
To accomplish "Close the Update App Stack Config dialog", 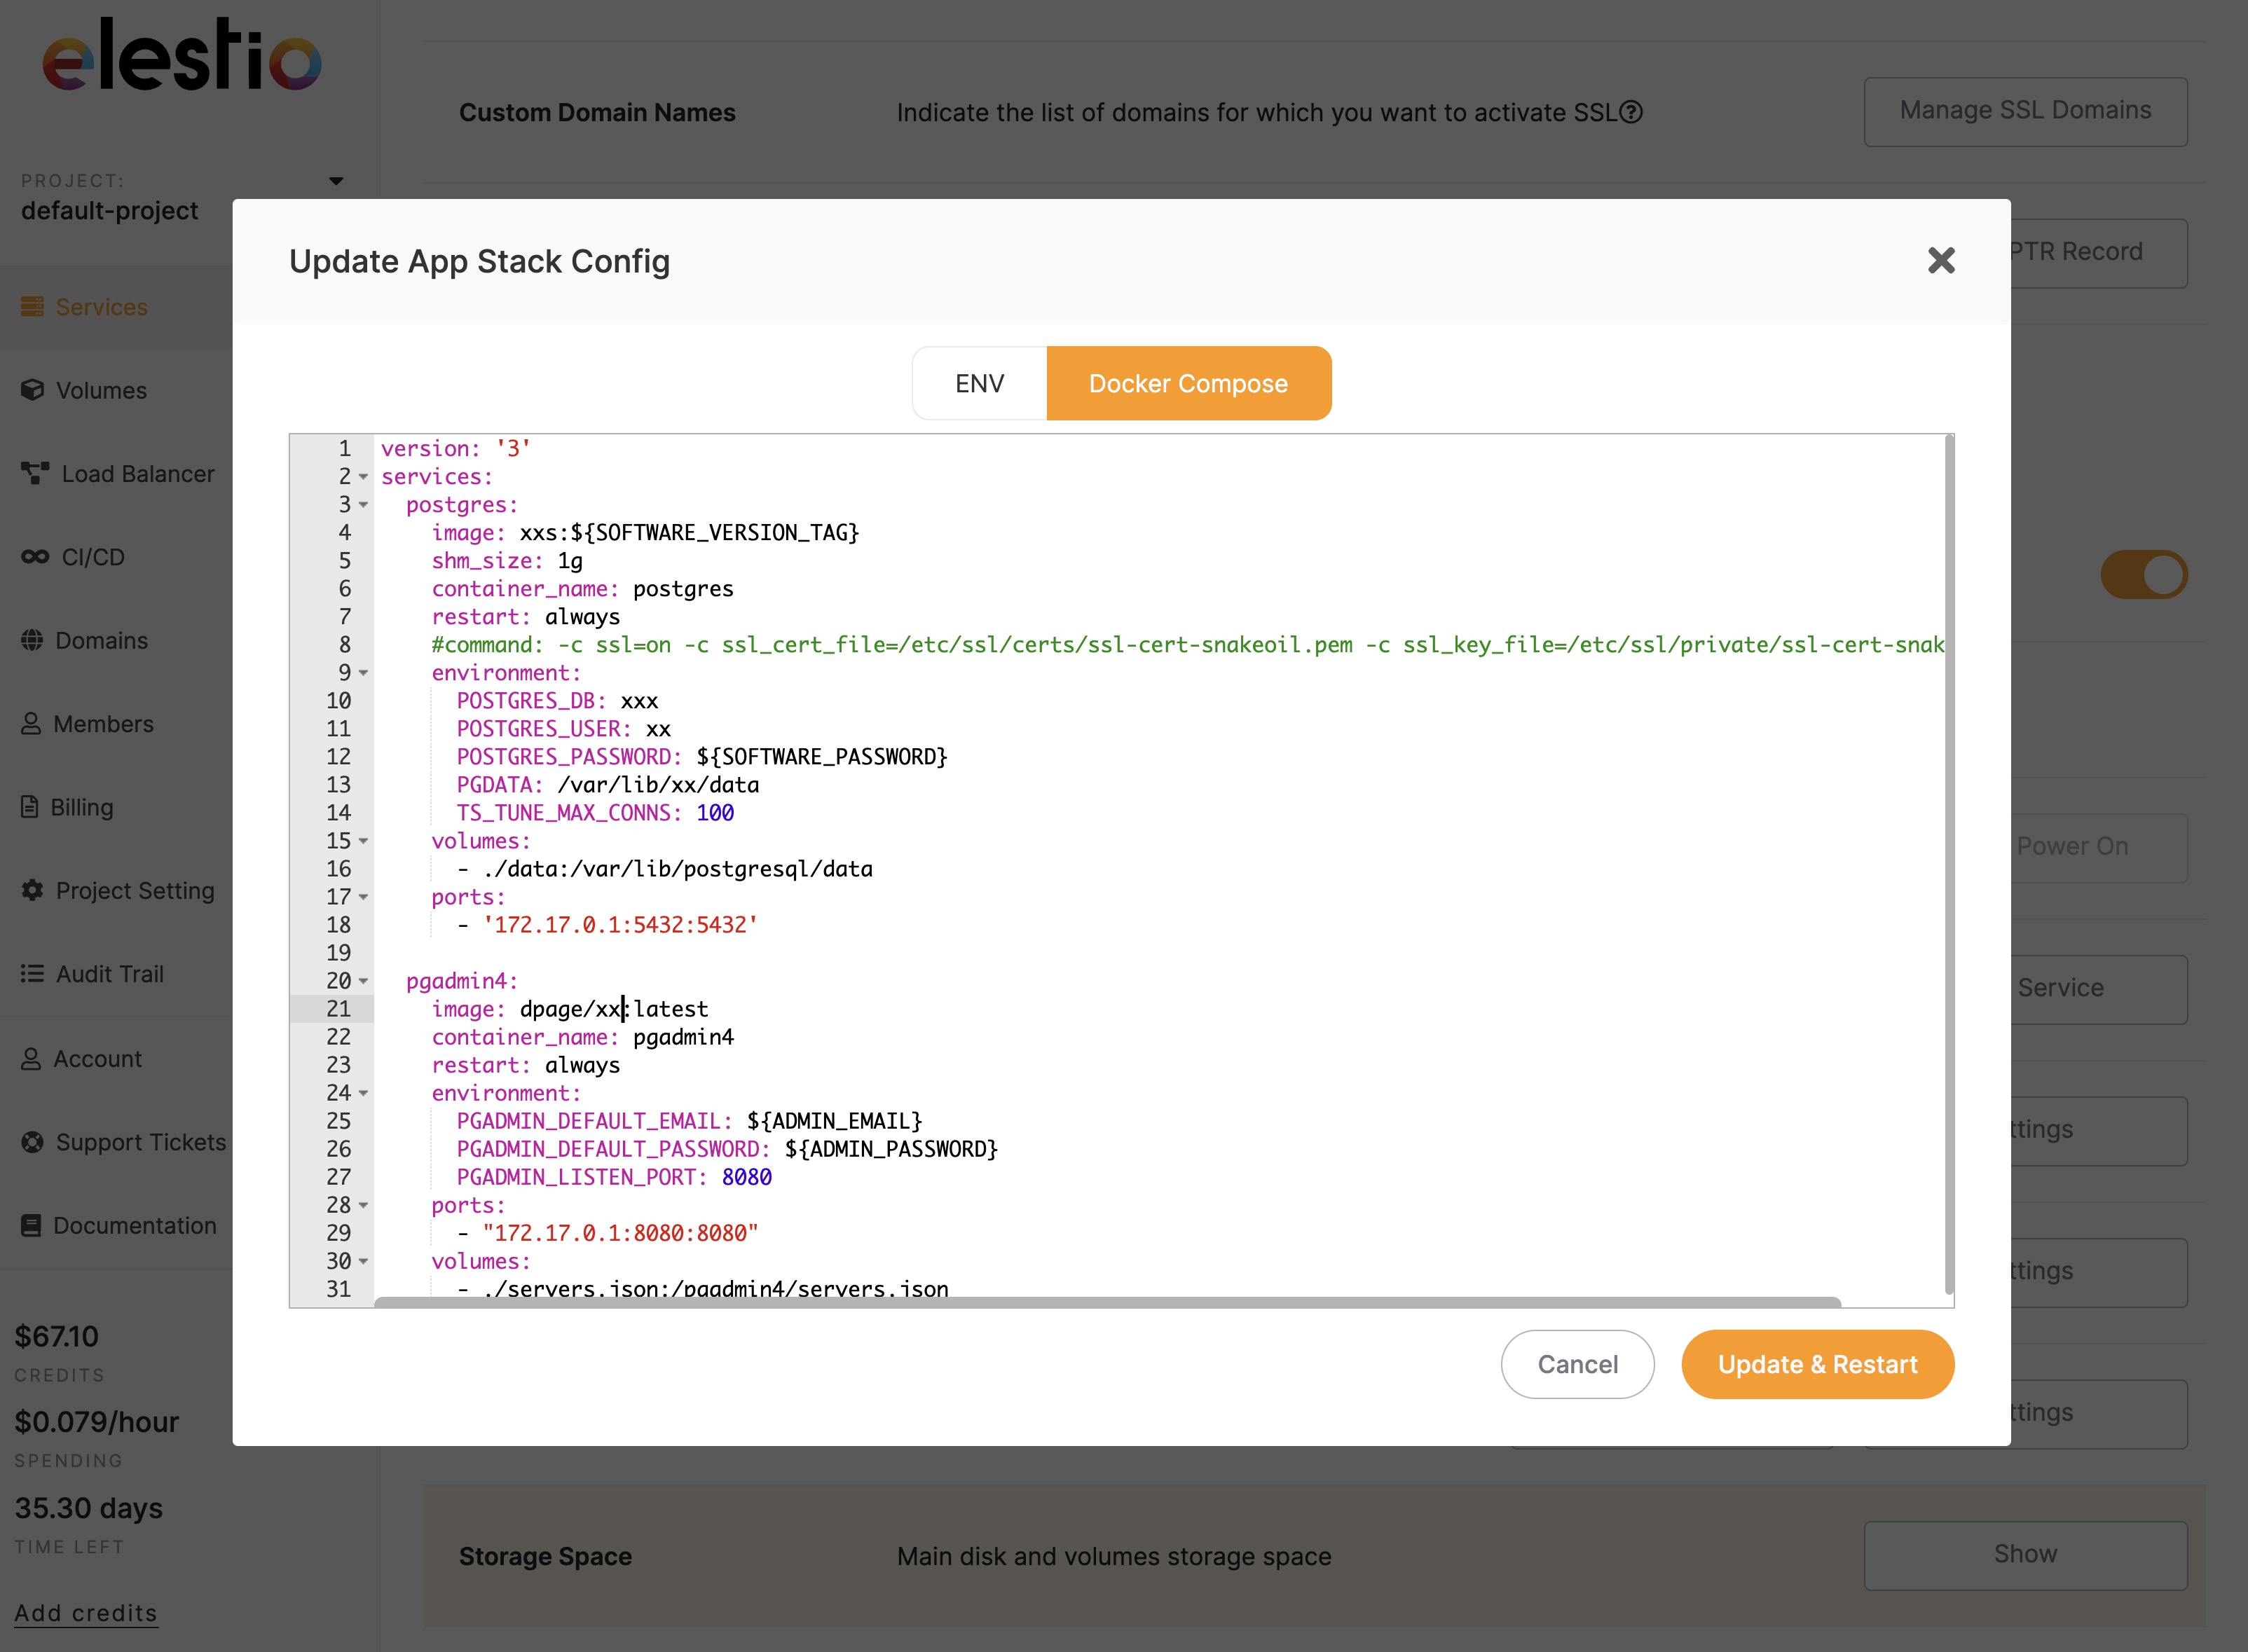I will 1941,260.
